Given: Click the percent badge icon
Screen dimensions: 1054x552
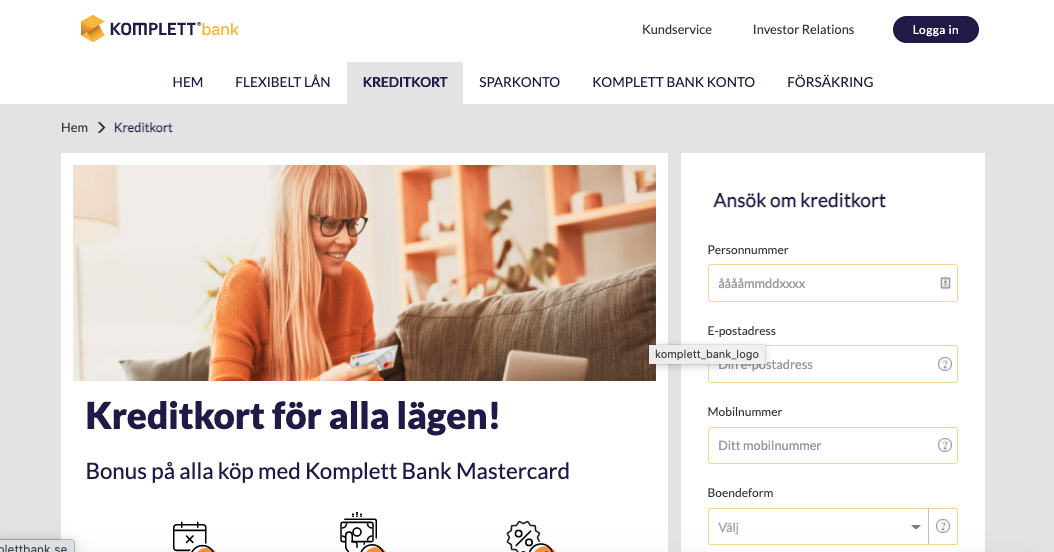Looking at the screenshot, I should (x=528, y=537).
